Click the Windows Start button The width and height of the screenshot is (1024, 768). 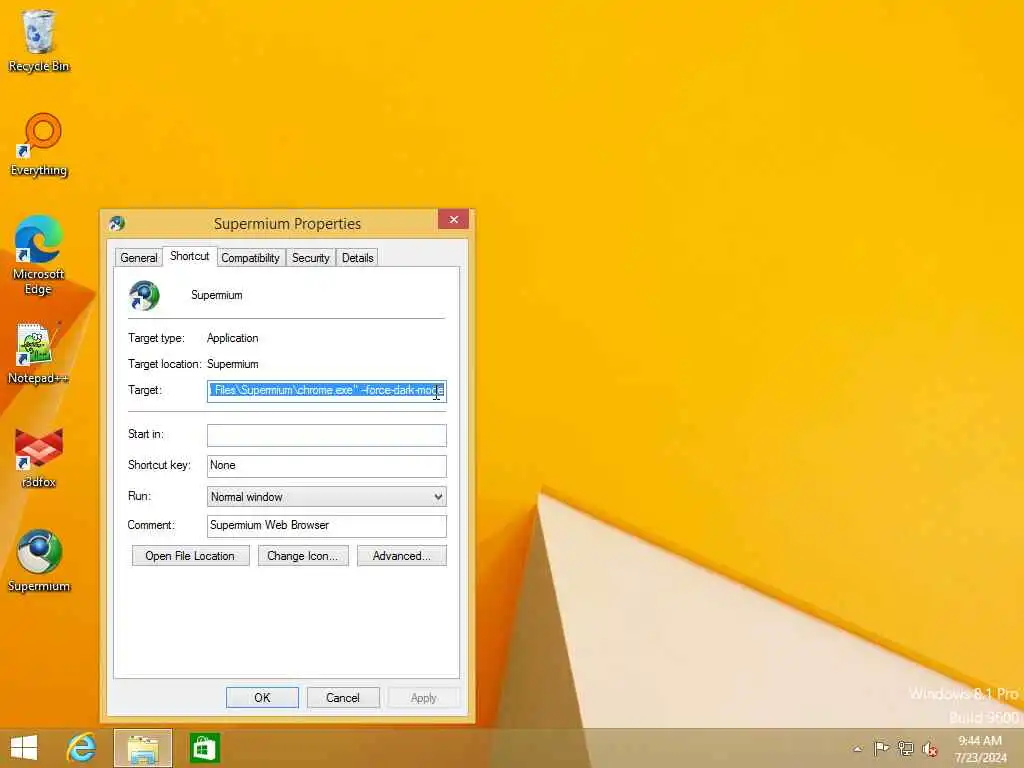24,748
